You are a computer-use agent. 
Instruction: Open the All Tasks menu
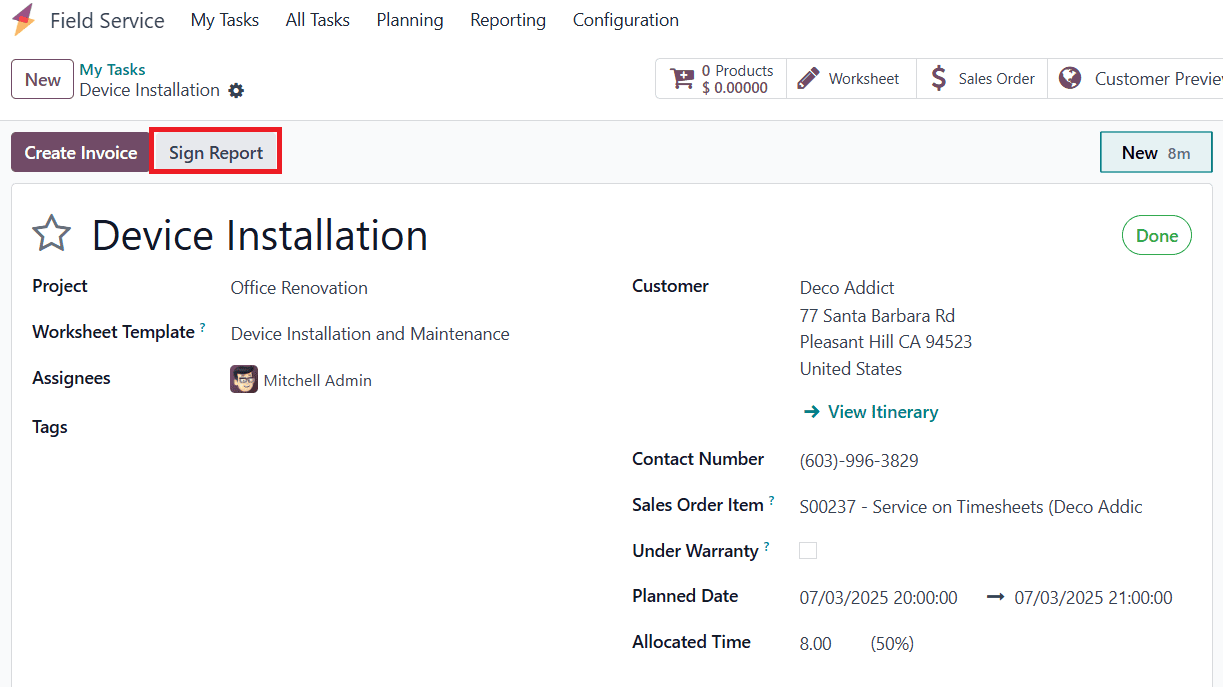318,20
